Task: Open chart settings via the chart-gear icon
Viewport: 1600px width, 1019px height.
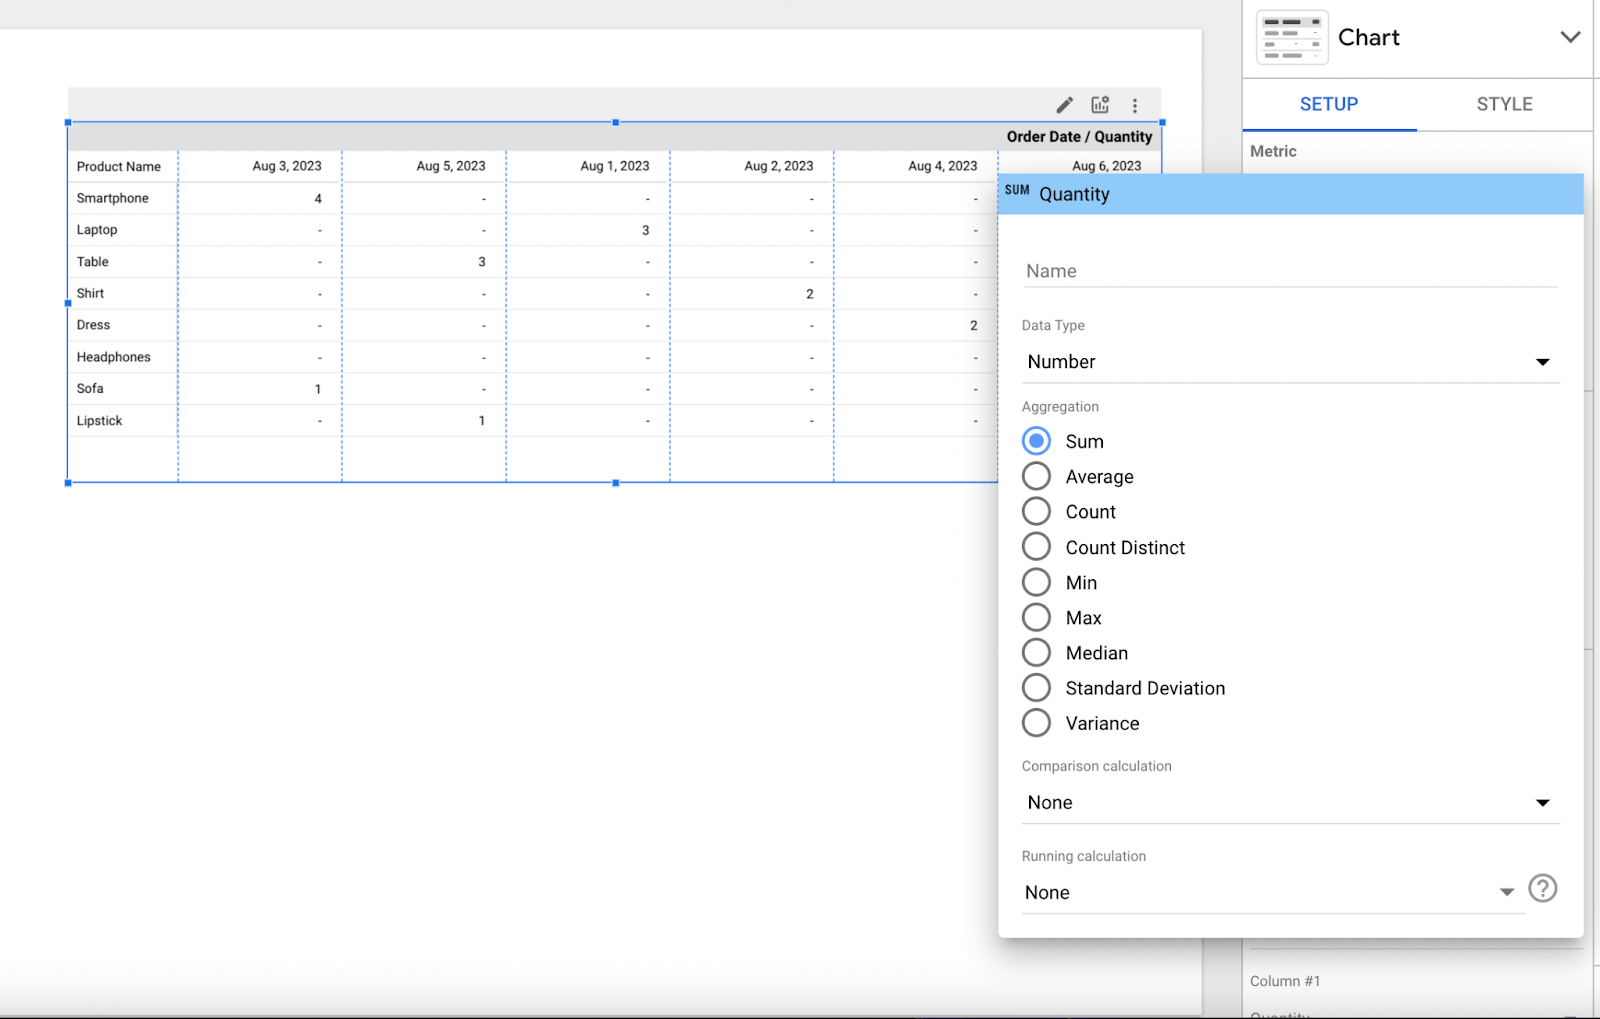Action: [x=1100, y=104]
